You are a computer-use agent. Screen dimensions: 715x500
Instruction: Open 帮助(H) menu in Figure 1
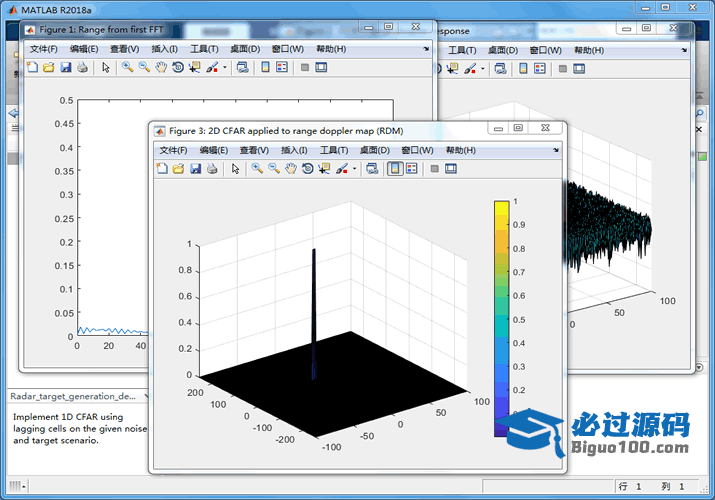(331, 49)
